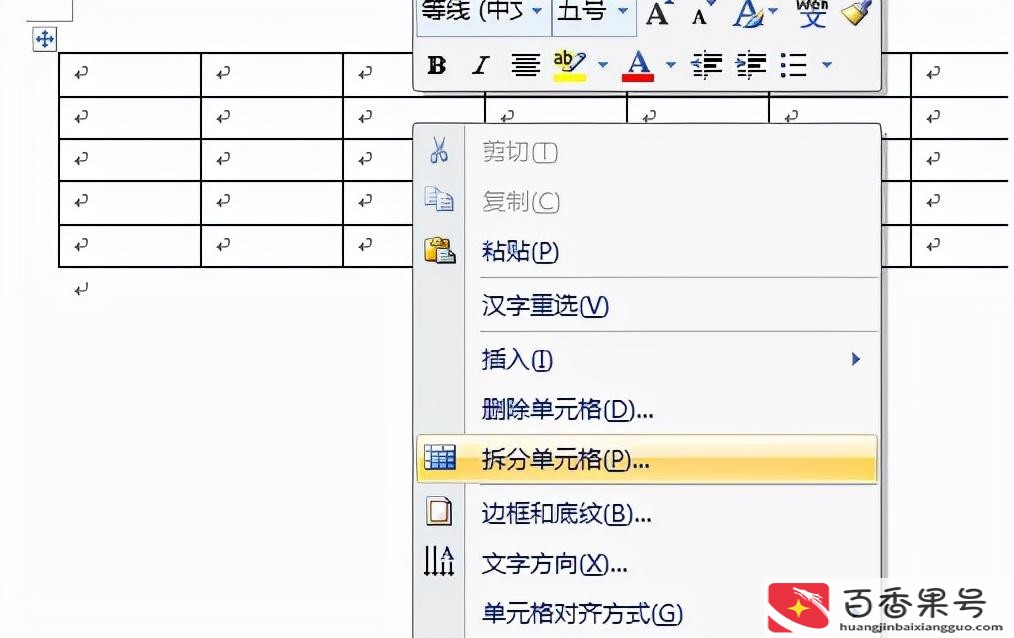Screen dimensions: 1014x638
Task: Click the split cells table icon
Action: (440, 458)
